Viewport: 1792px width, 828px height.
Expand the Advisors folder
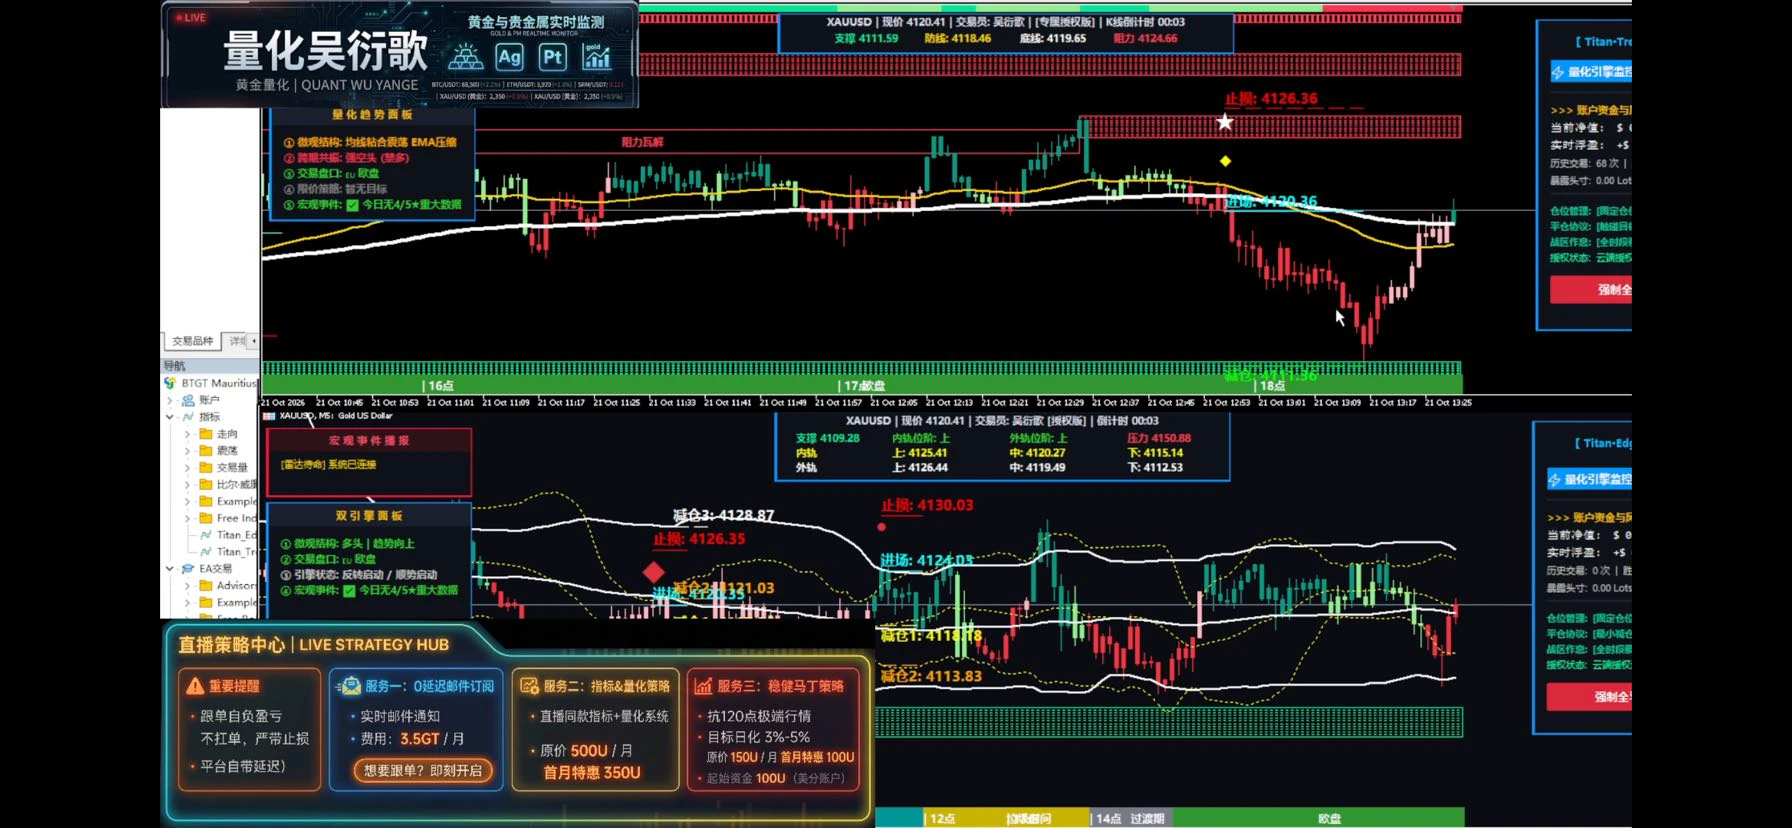tap(187, 585)
